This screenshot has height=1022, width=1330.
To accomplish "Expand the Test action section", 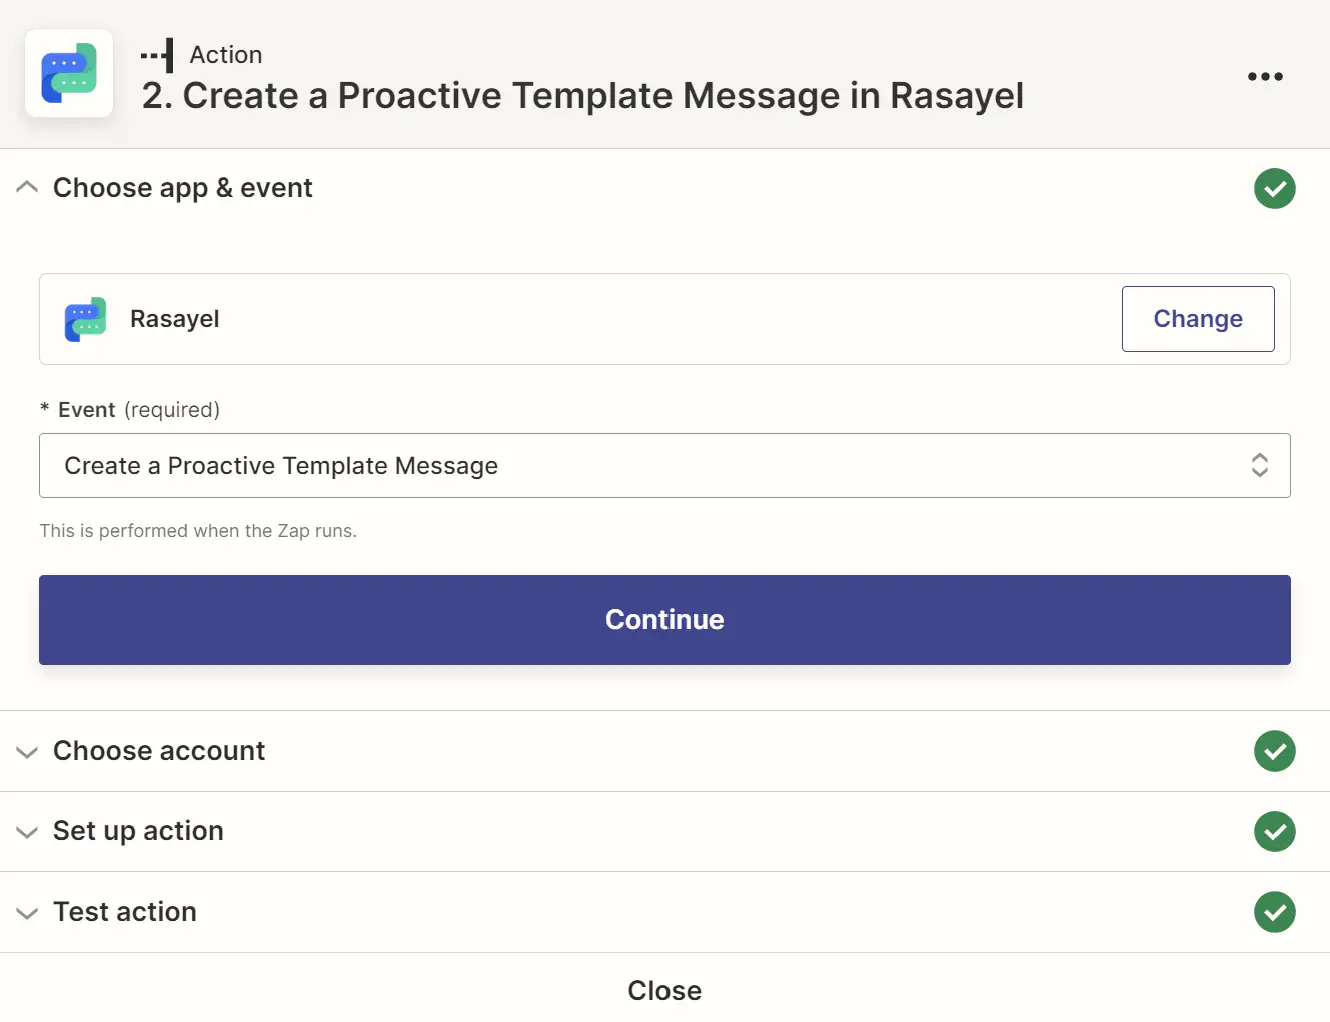I will click(27, 912).
